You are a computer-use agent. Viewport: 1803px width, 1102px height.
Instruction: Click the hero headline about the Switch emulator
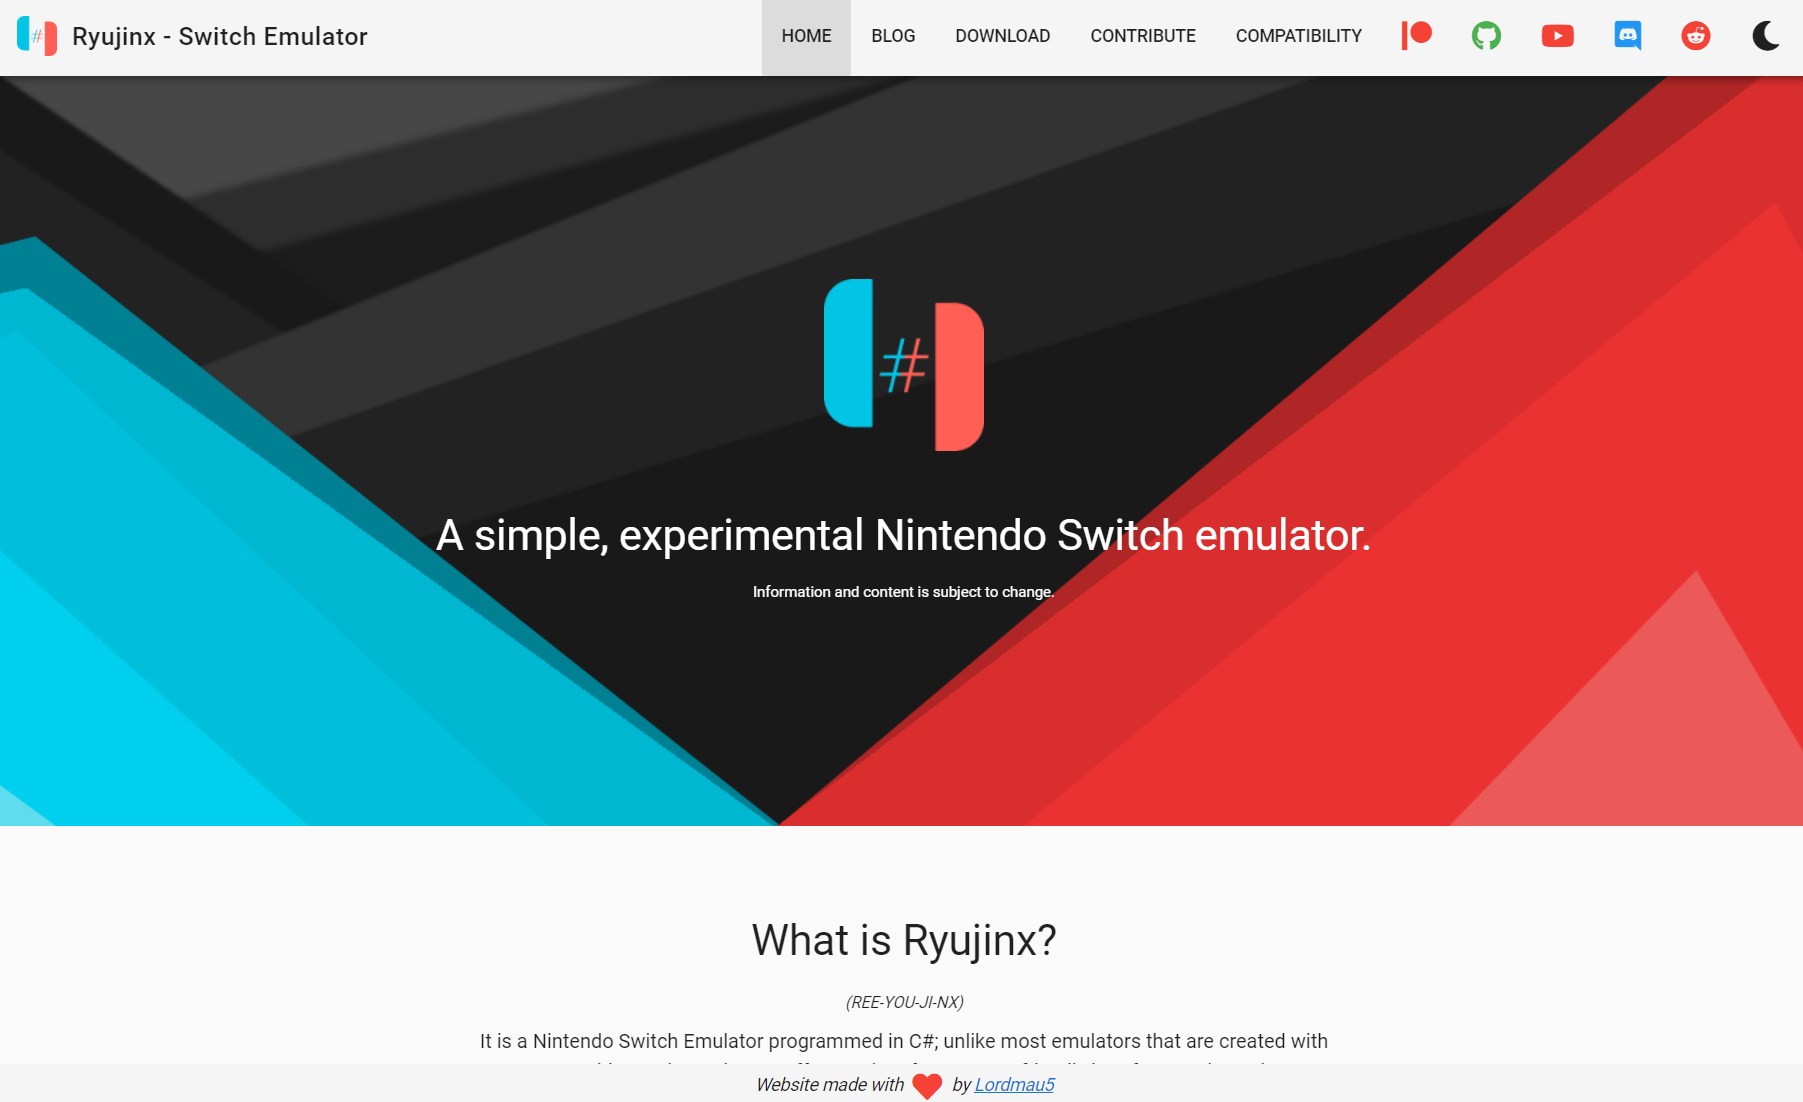pos(903,537)
